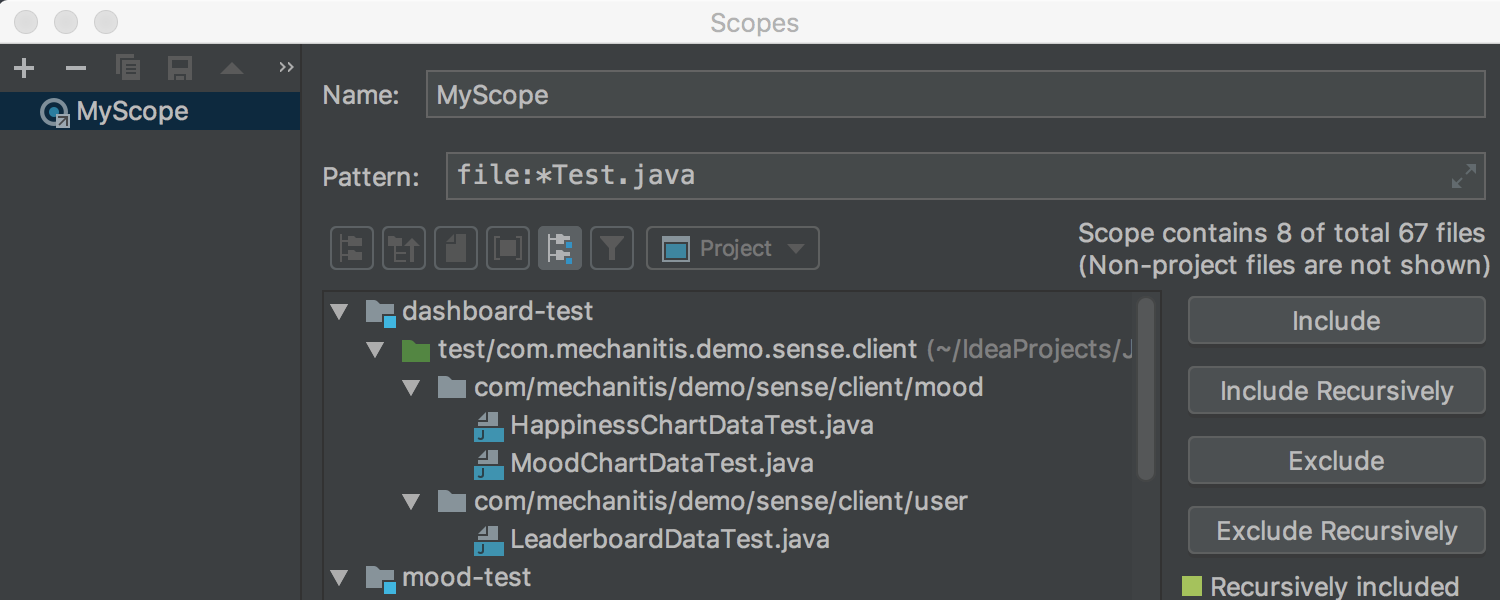Focus the Name input field
This screenshot has width=1500, height=600.
click(x=955, y=95)
